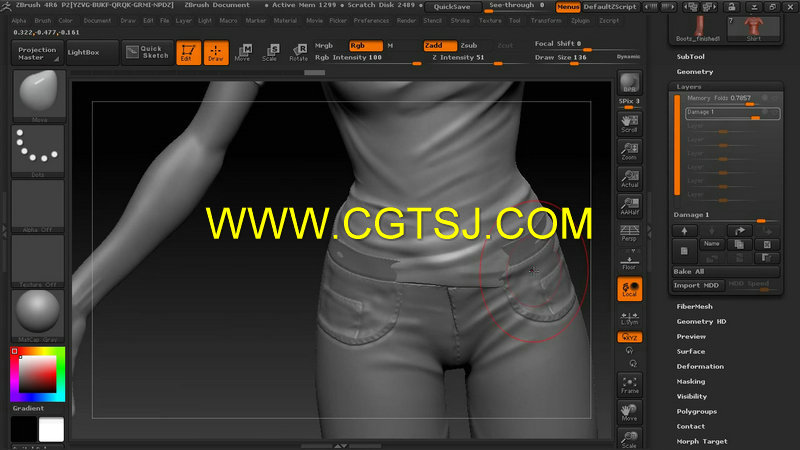
Task: Click Import MDD button
Action: pos(697,285)
